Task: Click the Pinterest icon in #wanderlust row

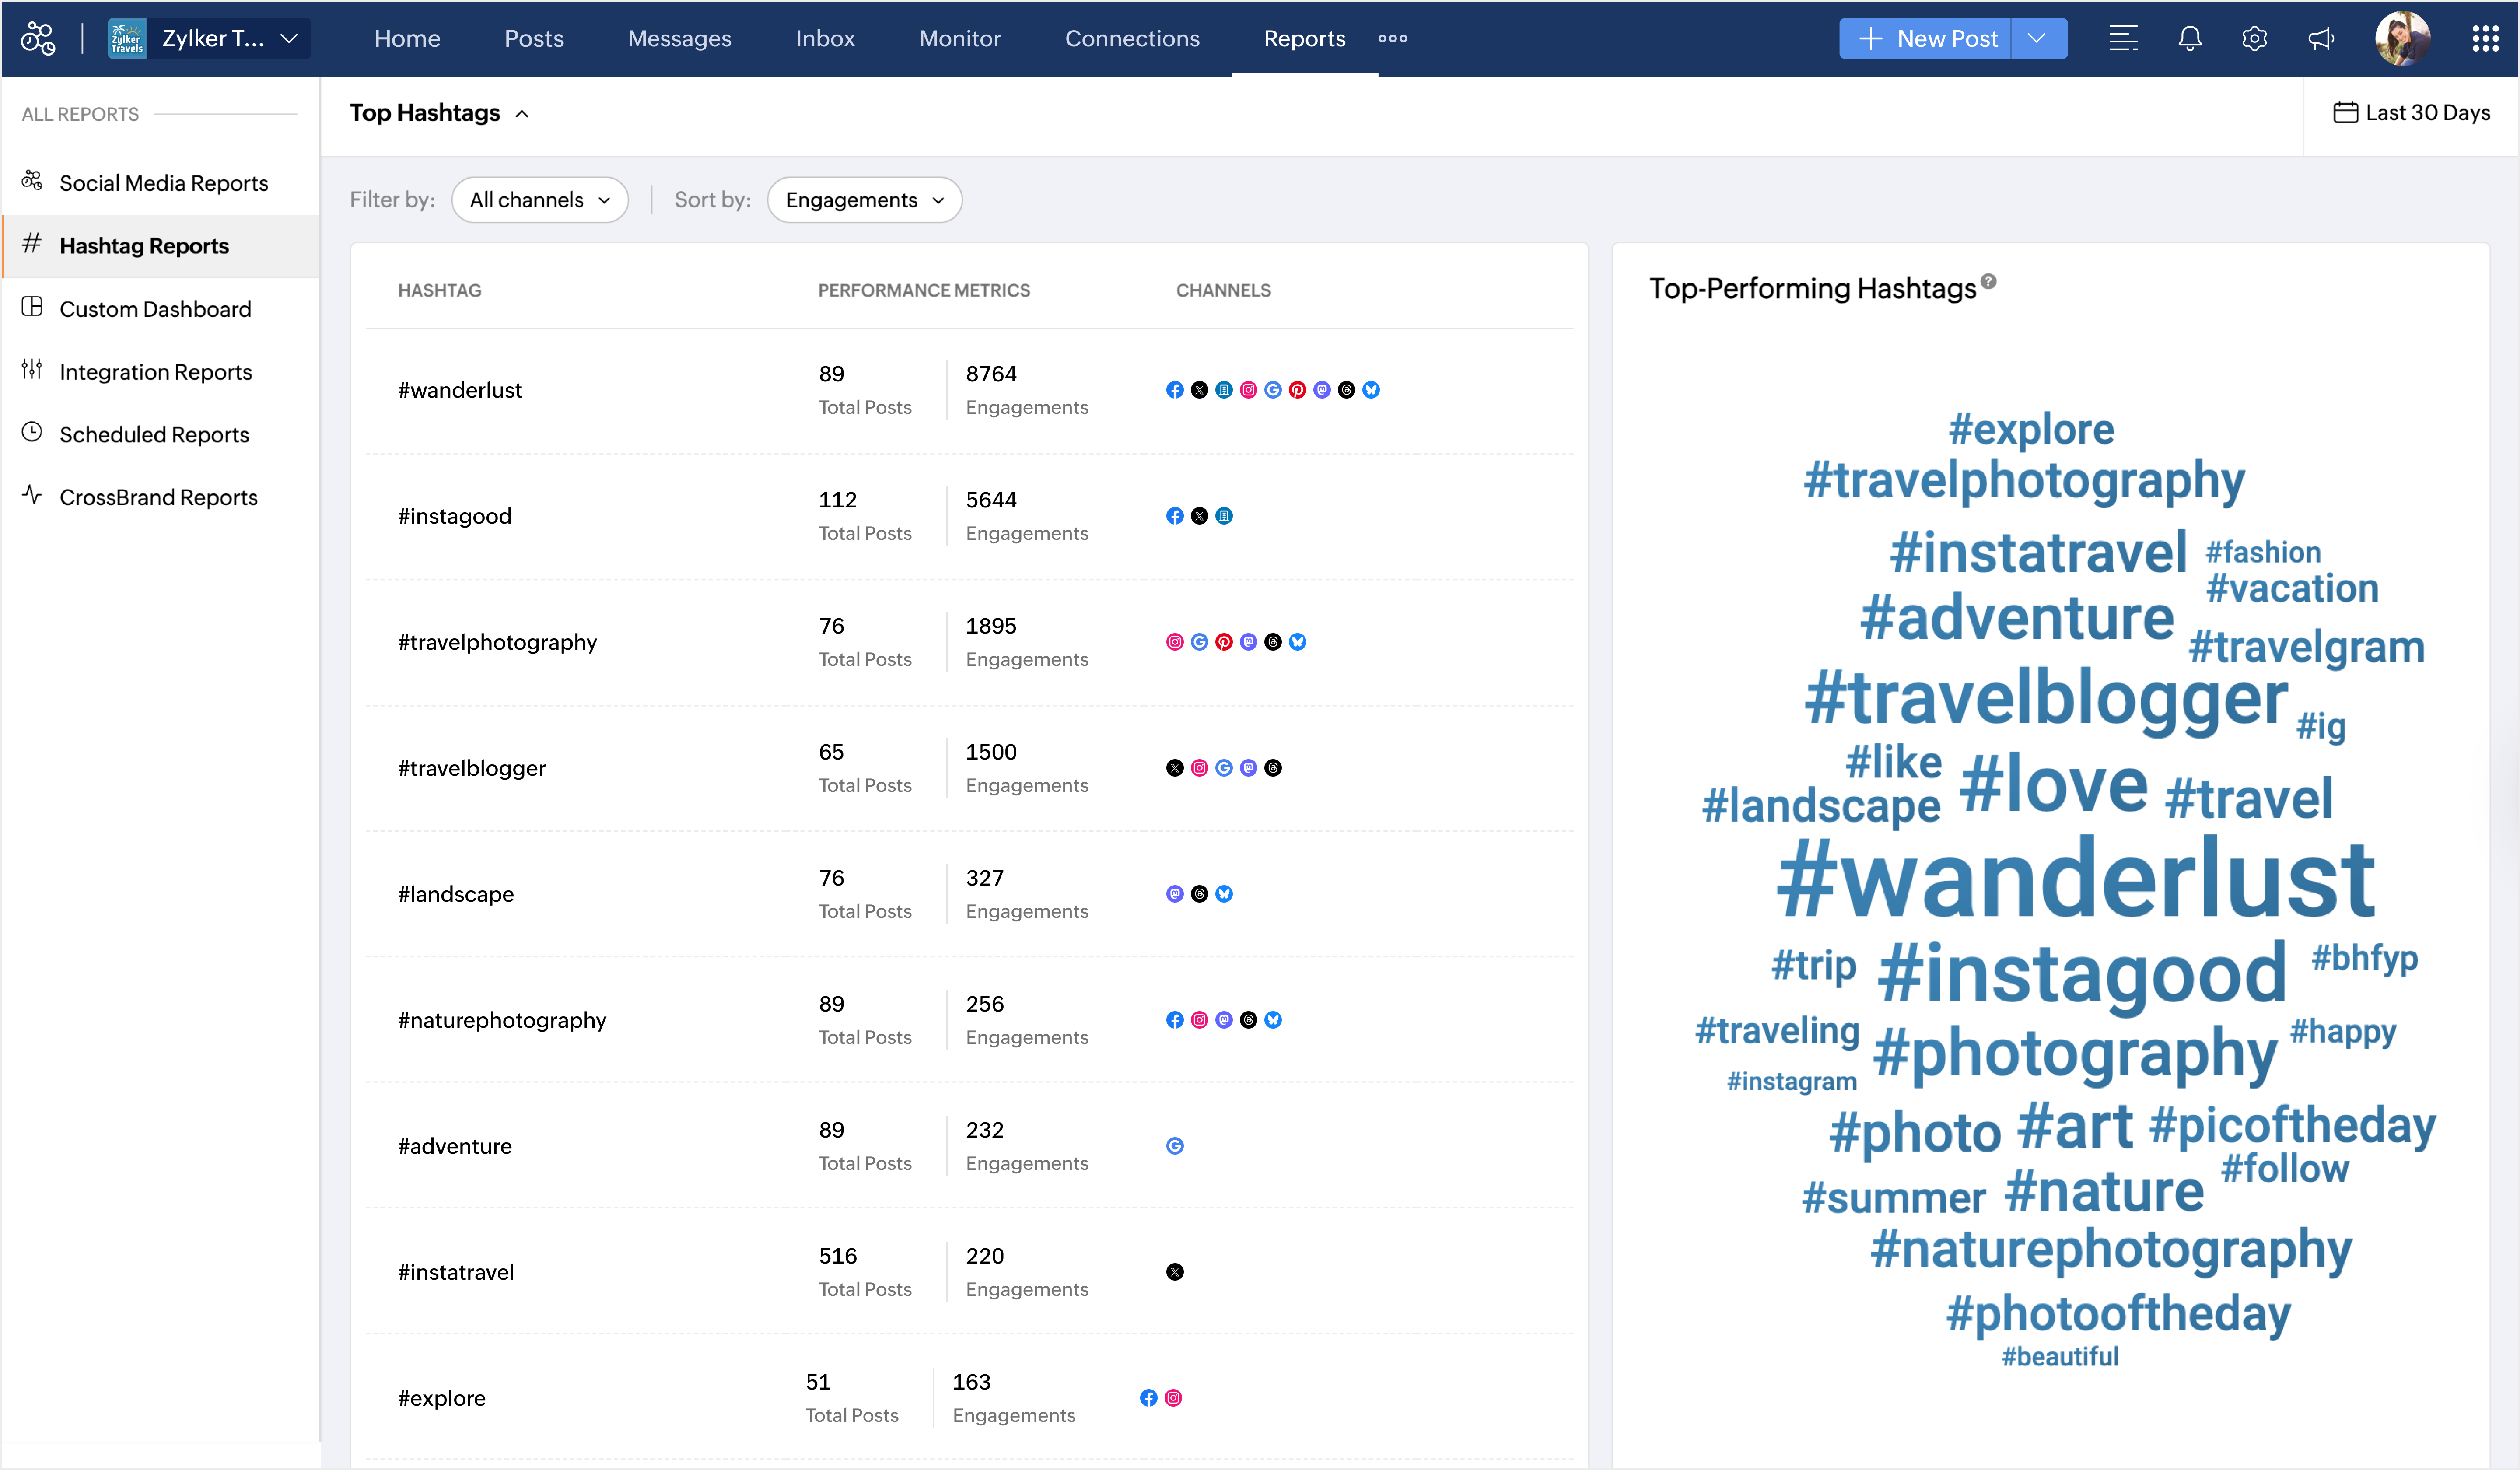Action: (1297, 390)
